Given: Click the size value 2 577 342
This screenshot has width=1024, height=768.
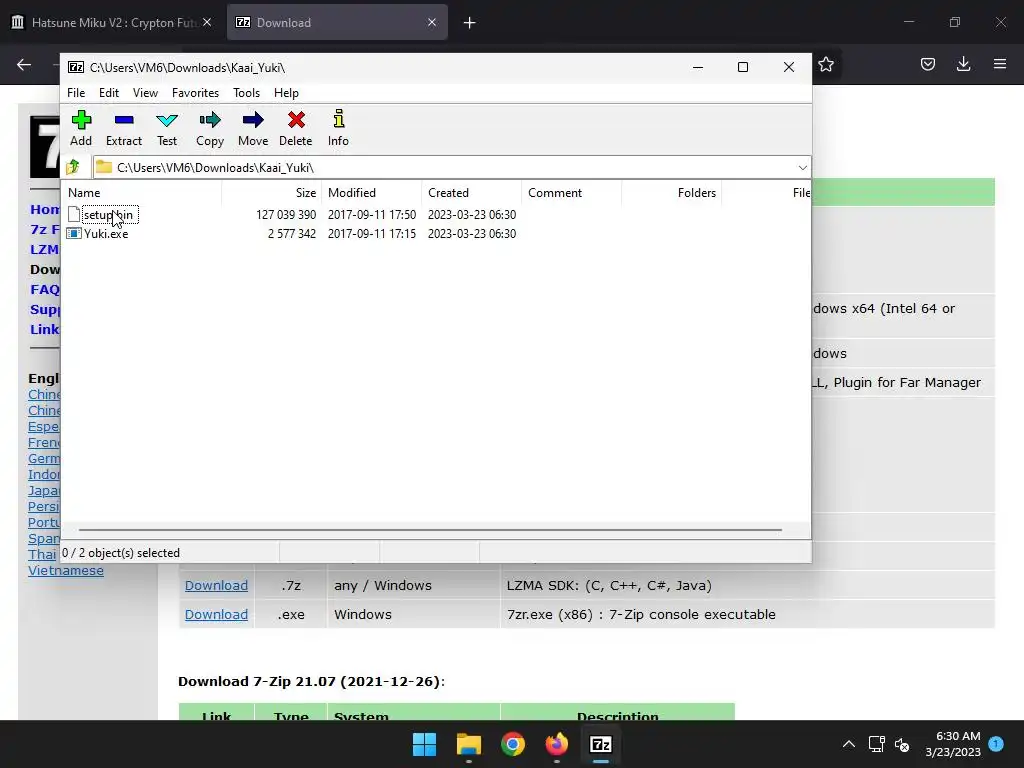Looking at the screenshot, I should pyautogui.click(x=292, y=234).
